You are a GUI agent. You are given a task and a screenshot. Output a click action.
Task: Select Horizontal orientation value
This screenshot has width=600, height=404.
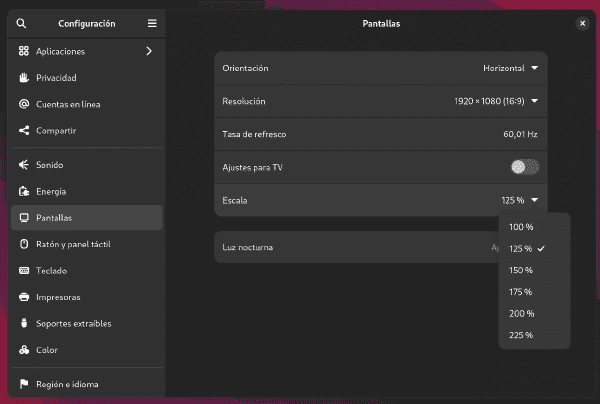coord(504,68)
